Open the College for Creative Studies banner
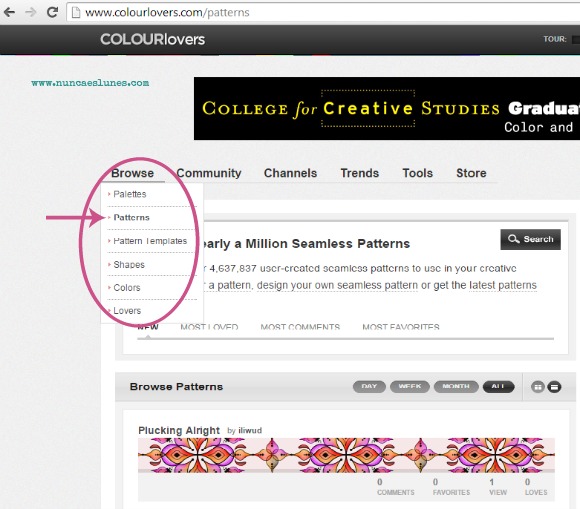This screenshot has width=580, height=509. click(x=387, y=108)
